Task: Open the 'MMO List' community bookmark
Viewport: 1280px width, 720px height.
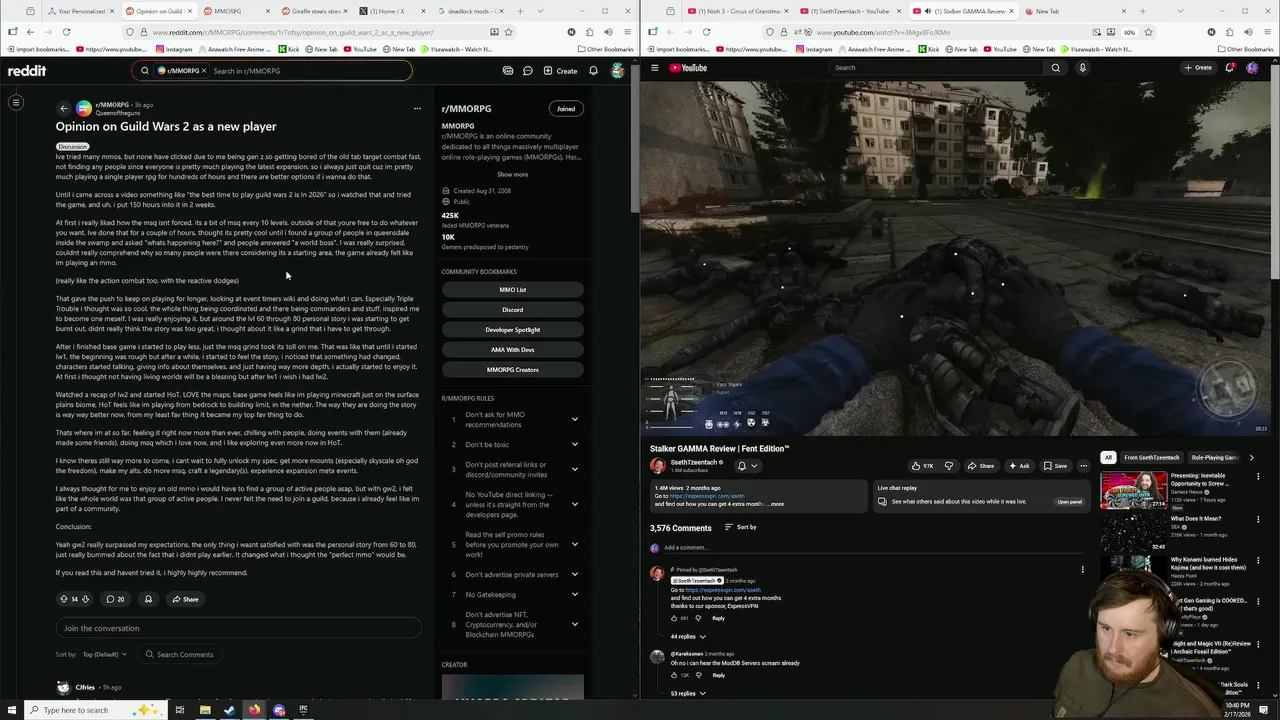Action: click(512, 290)
